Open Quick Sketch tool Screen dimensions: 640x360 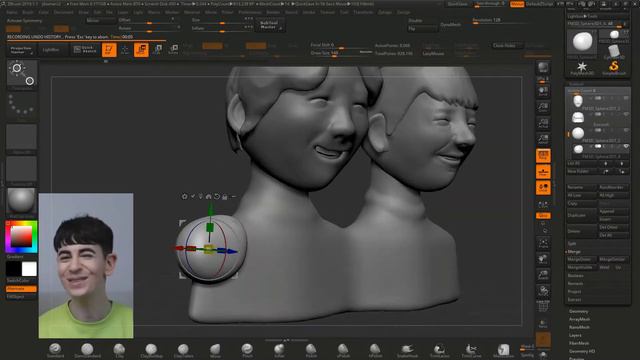[85, 50]
